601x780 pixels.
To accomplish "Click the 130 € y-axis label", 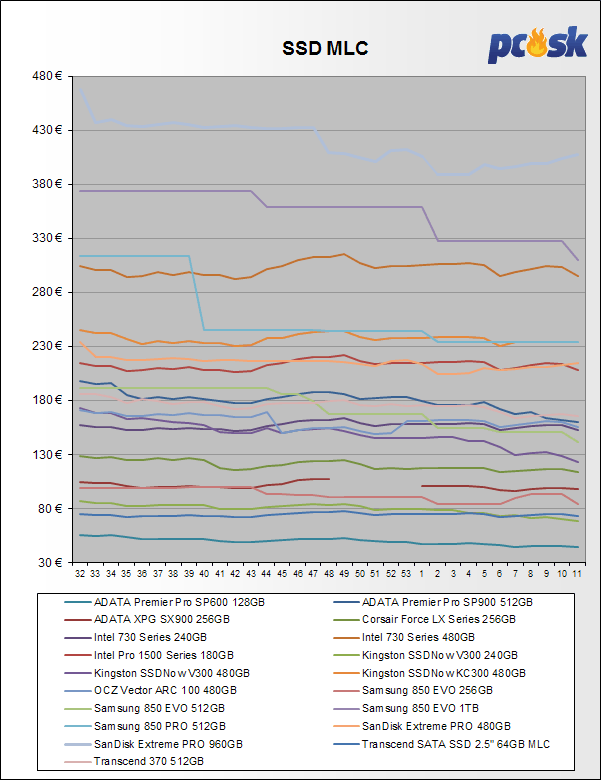I will [47, 454].
